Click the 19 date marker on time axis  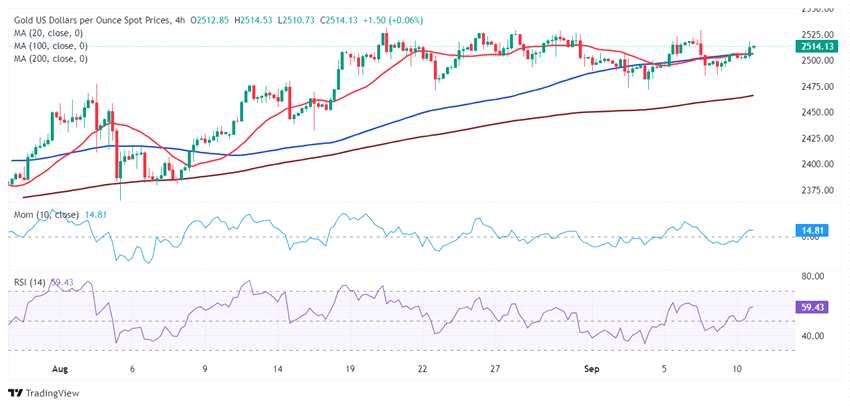click(x=349, y=367)
